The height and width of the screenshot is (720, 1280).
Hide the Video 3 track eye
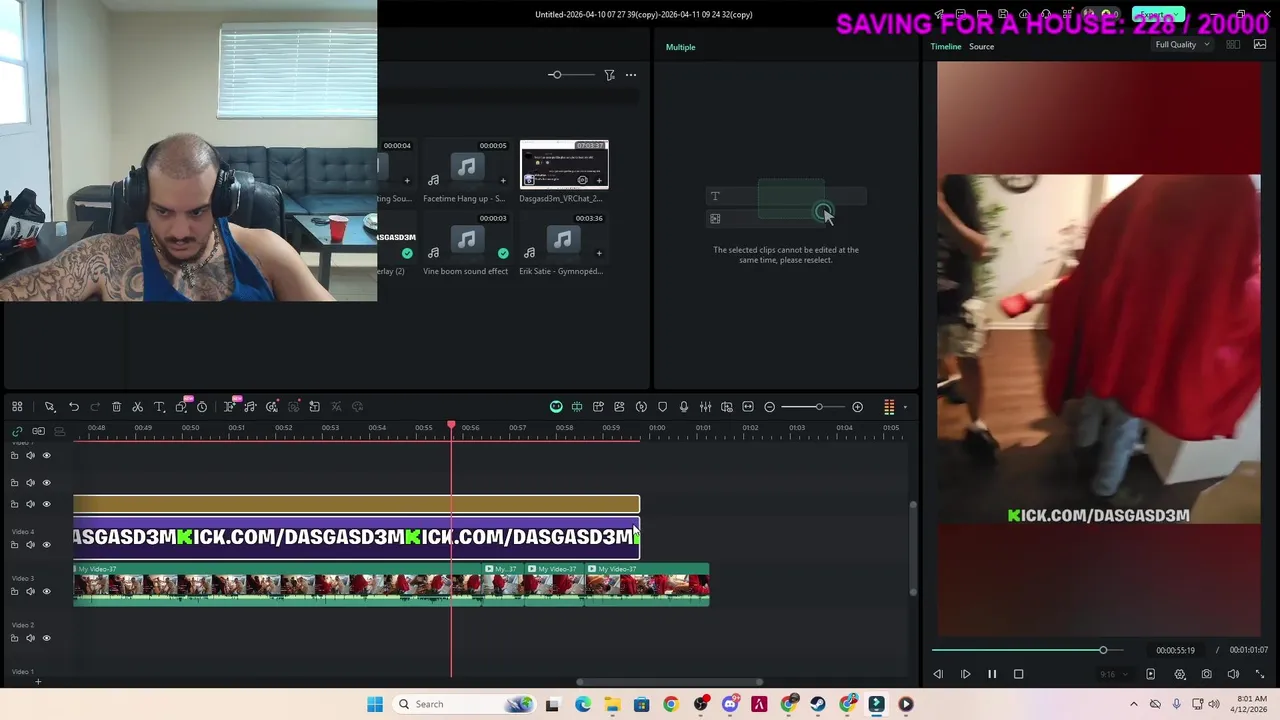pos(46,591)
